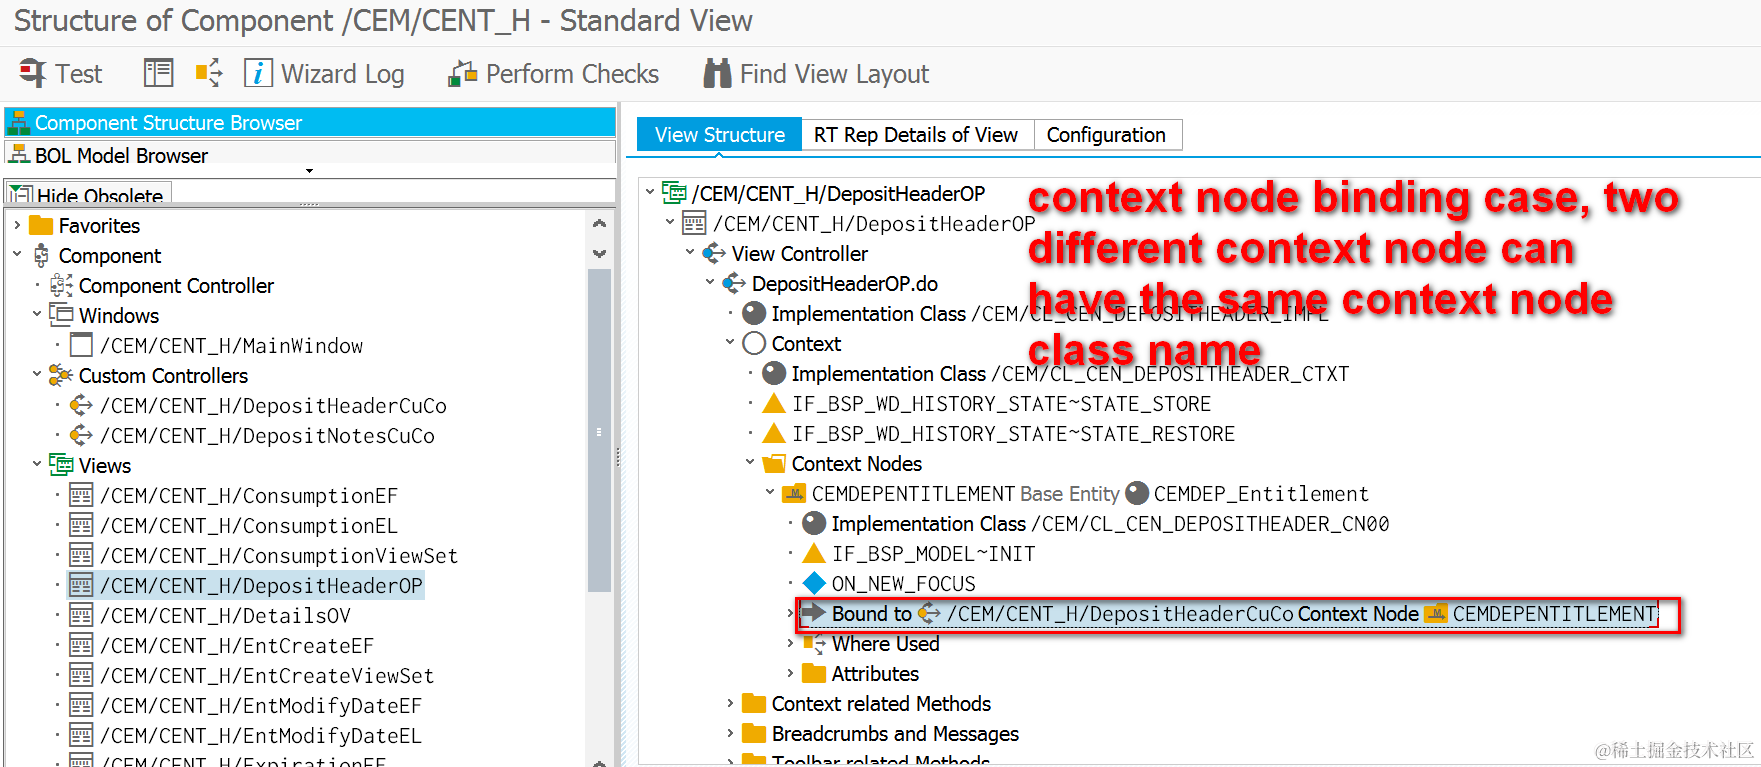Click the Context Nodes folder icon
Screen dimensions: 1761x767
click(774, 463)
